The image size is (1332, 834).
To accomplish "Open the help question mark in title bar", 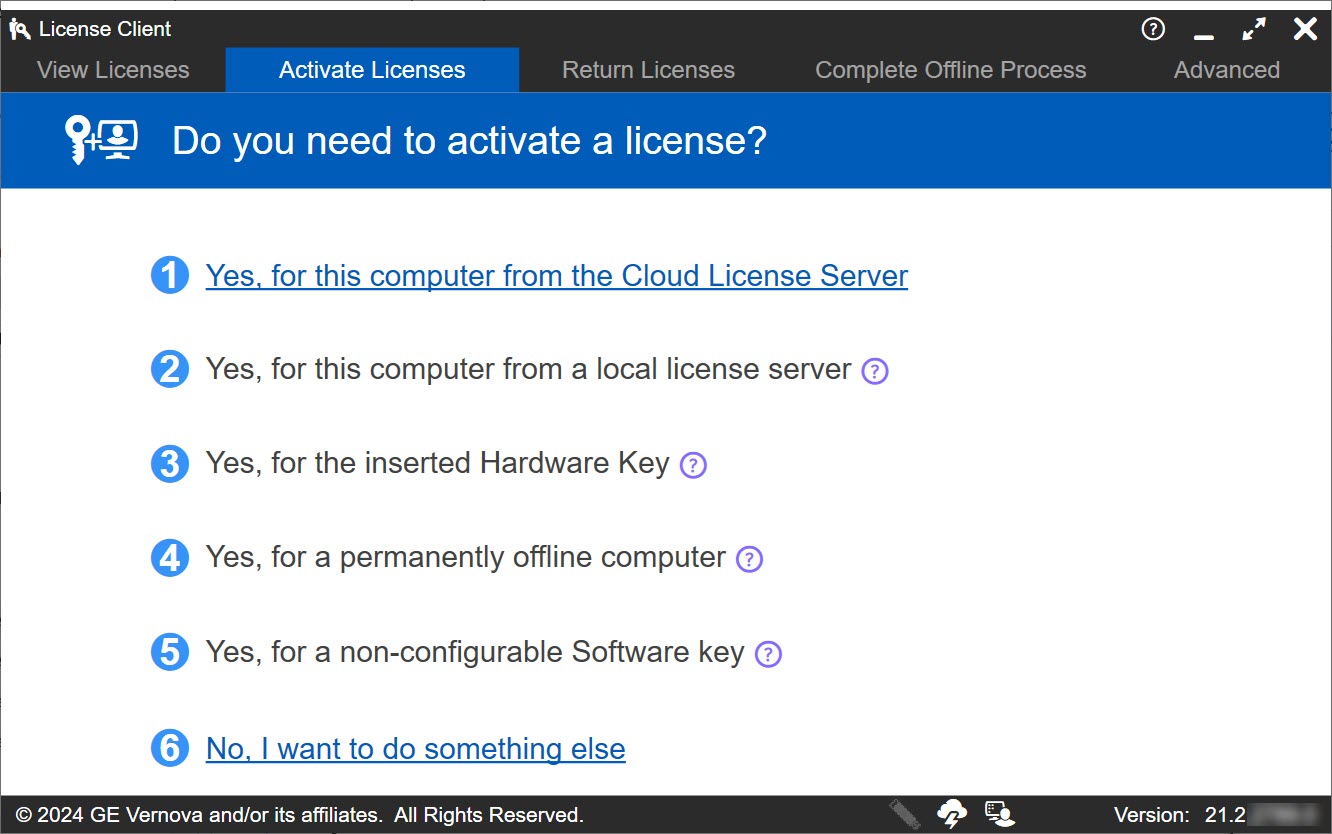I will pyautogui.click(x=1153, y=29).
